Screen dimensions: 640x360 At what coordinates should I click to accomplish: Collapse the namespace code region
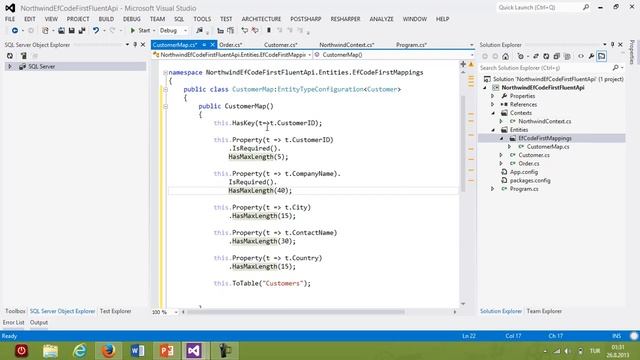[x=165, y=73]
